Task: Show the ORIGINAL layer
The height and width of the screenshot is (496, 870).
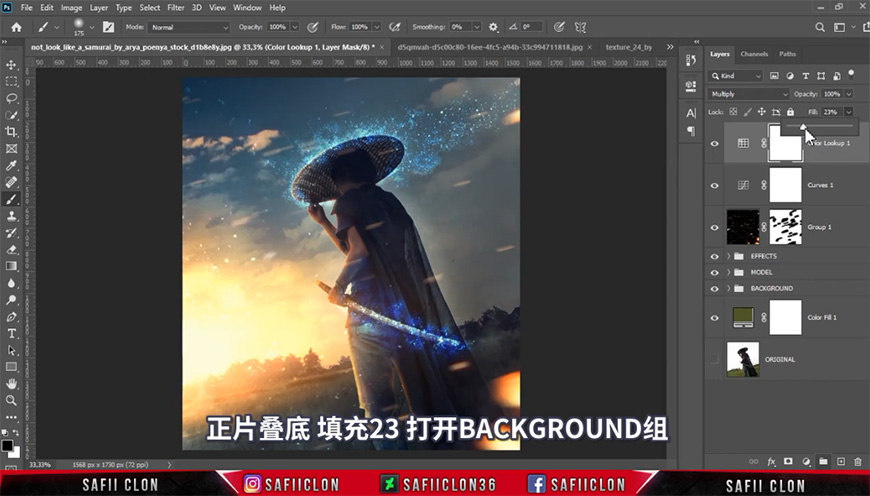Action: pos(715,360)
